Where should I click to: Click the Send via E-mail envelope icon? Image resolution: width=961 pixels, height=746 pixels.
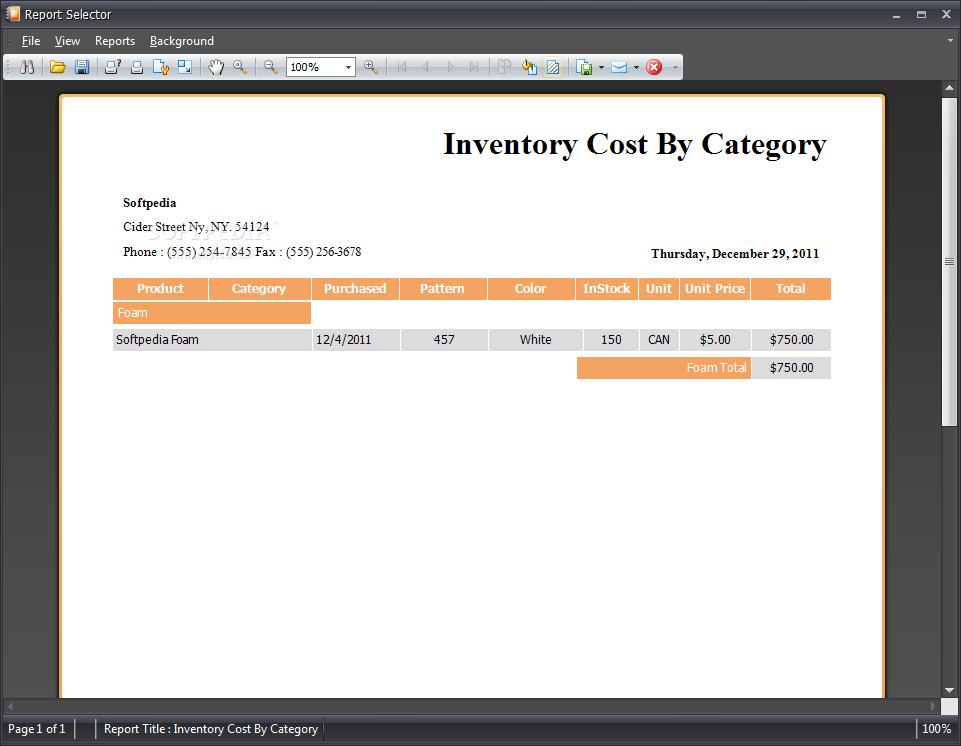coord(620,67)
